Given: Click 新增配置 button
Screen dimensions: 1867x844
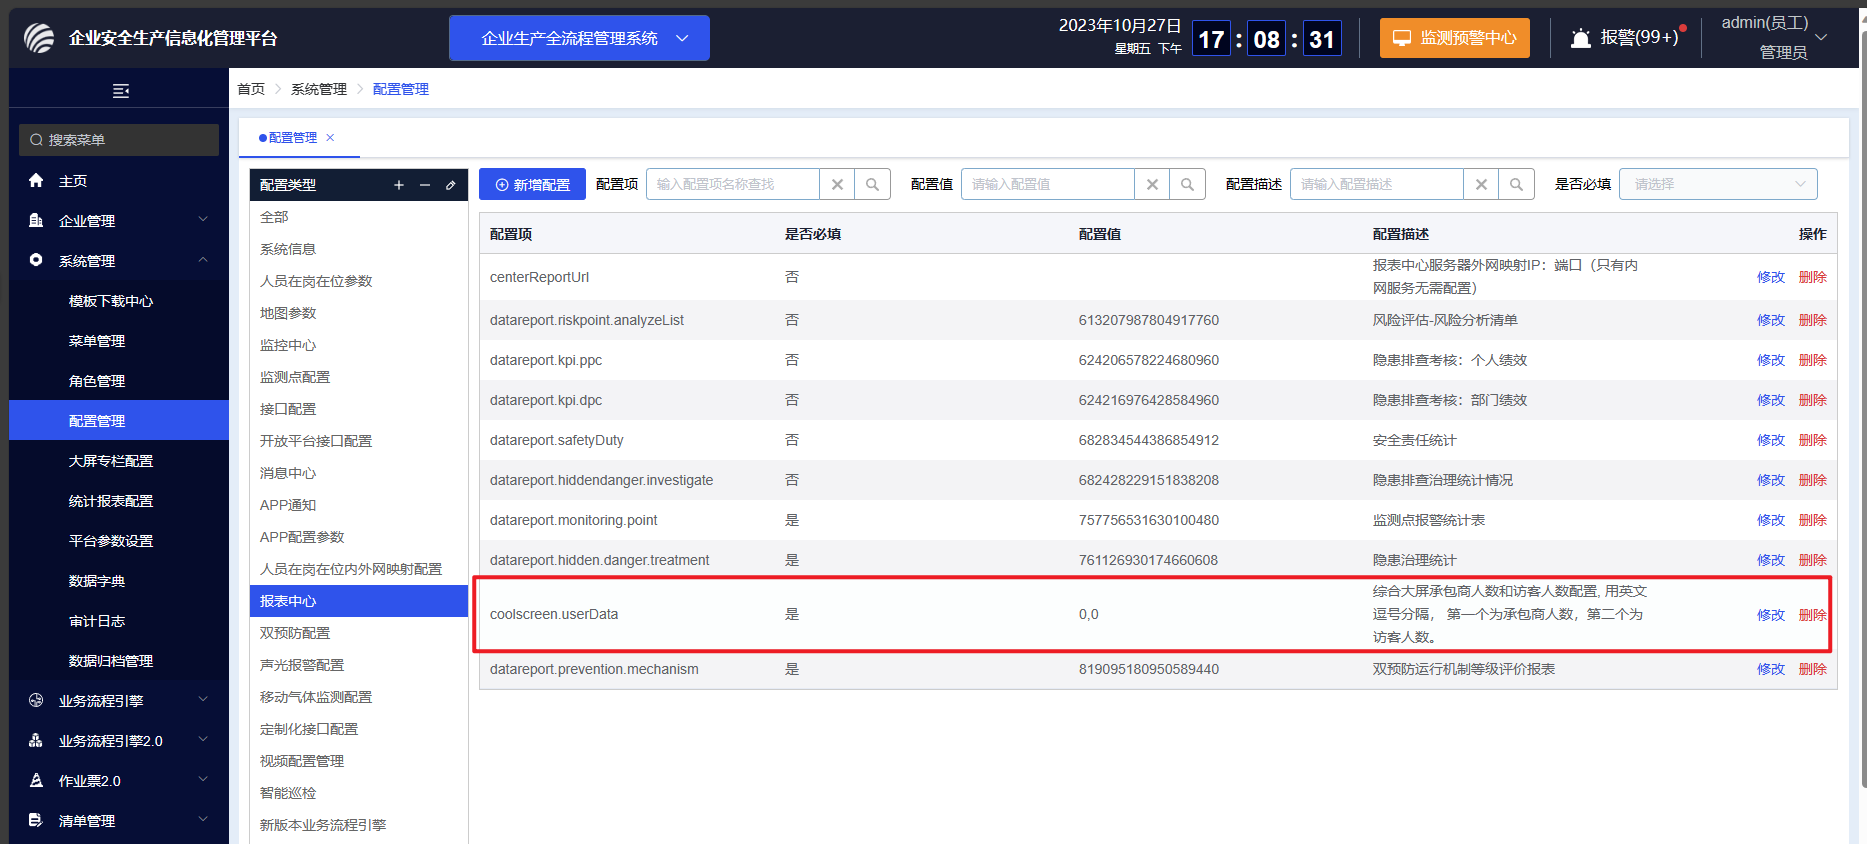Looking at the screenshot, I should point(532,184).
